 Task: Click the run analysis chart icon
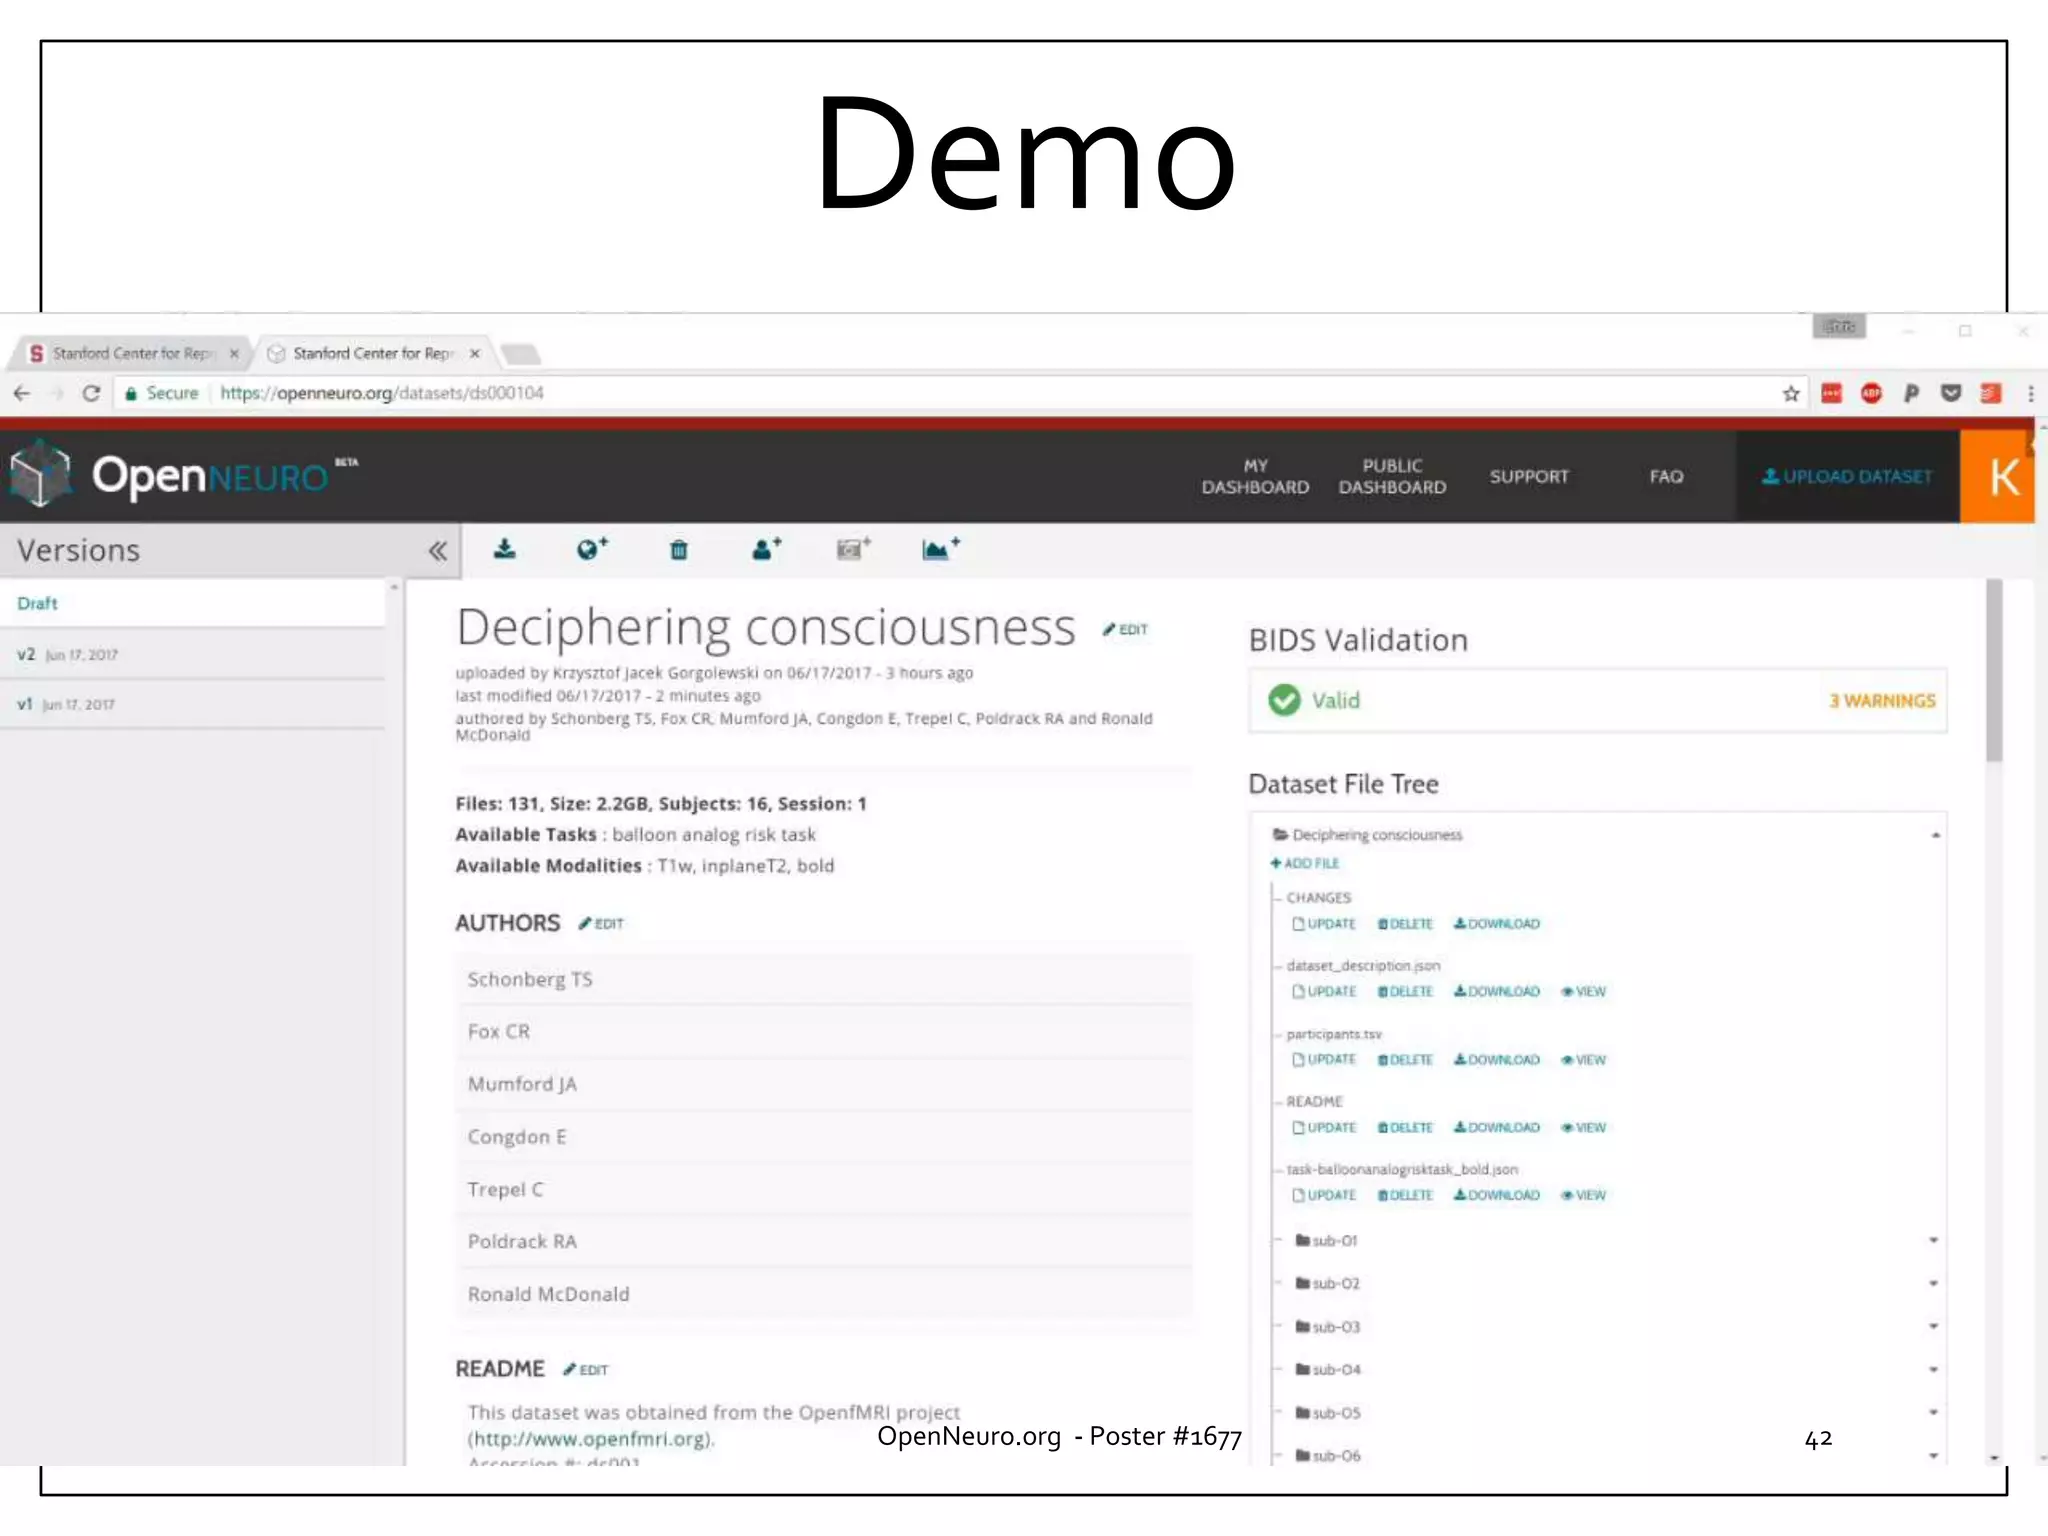[x=939, y=549]
